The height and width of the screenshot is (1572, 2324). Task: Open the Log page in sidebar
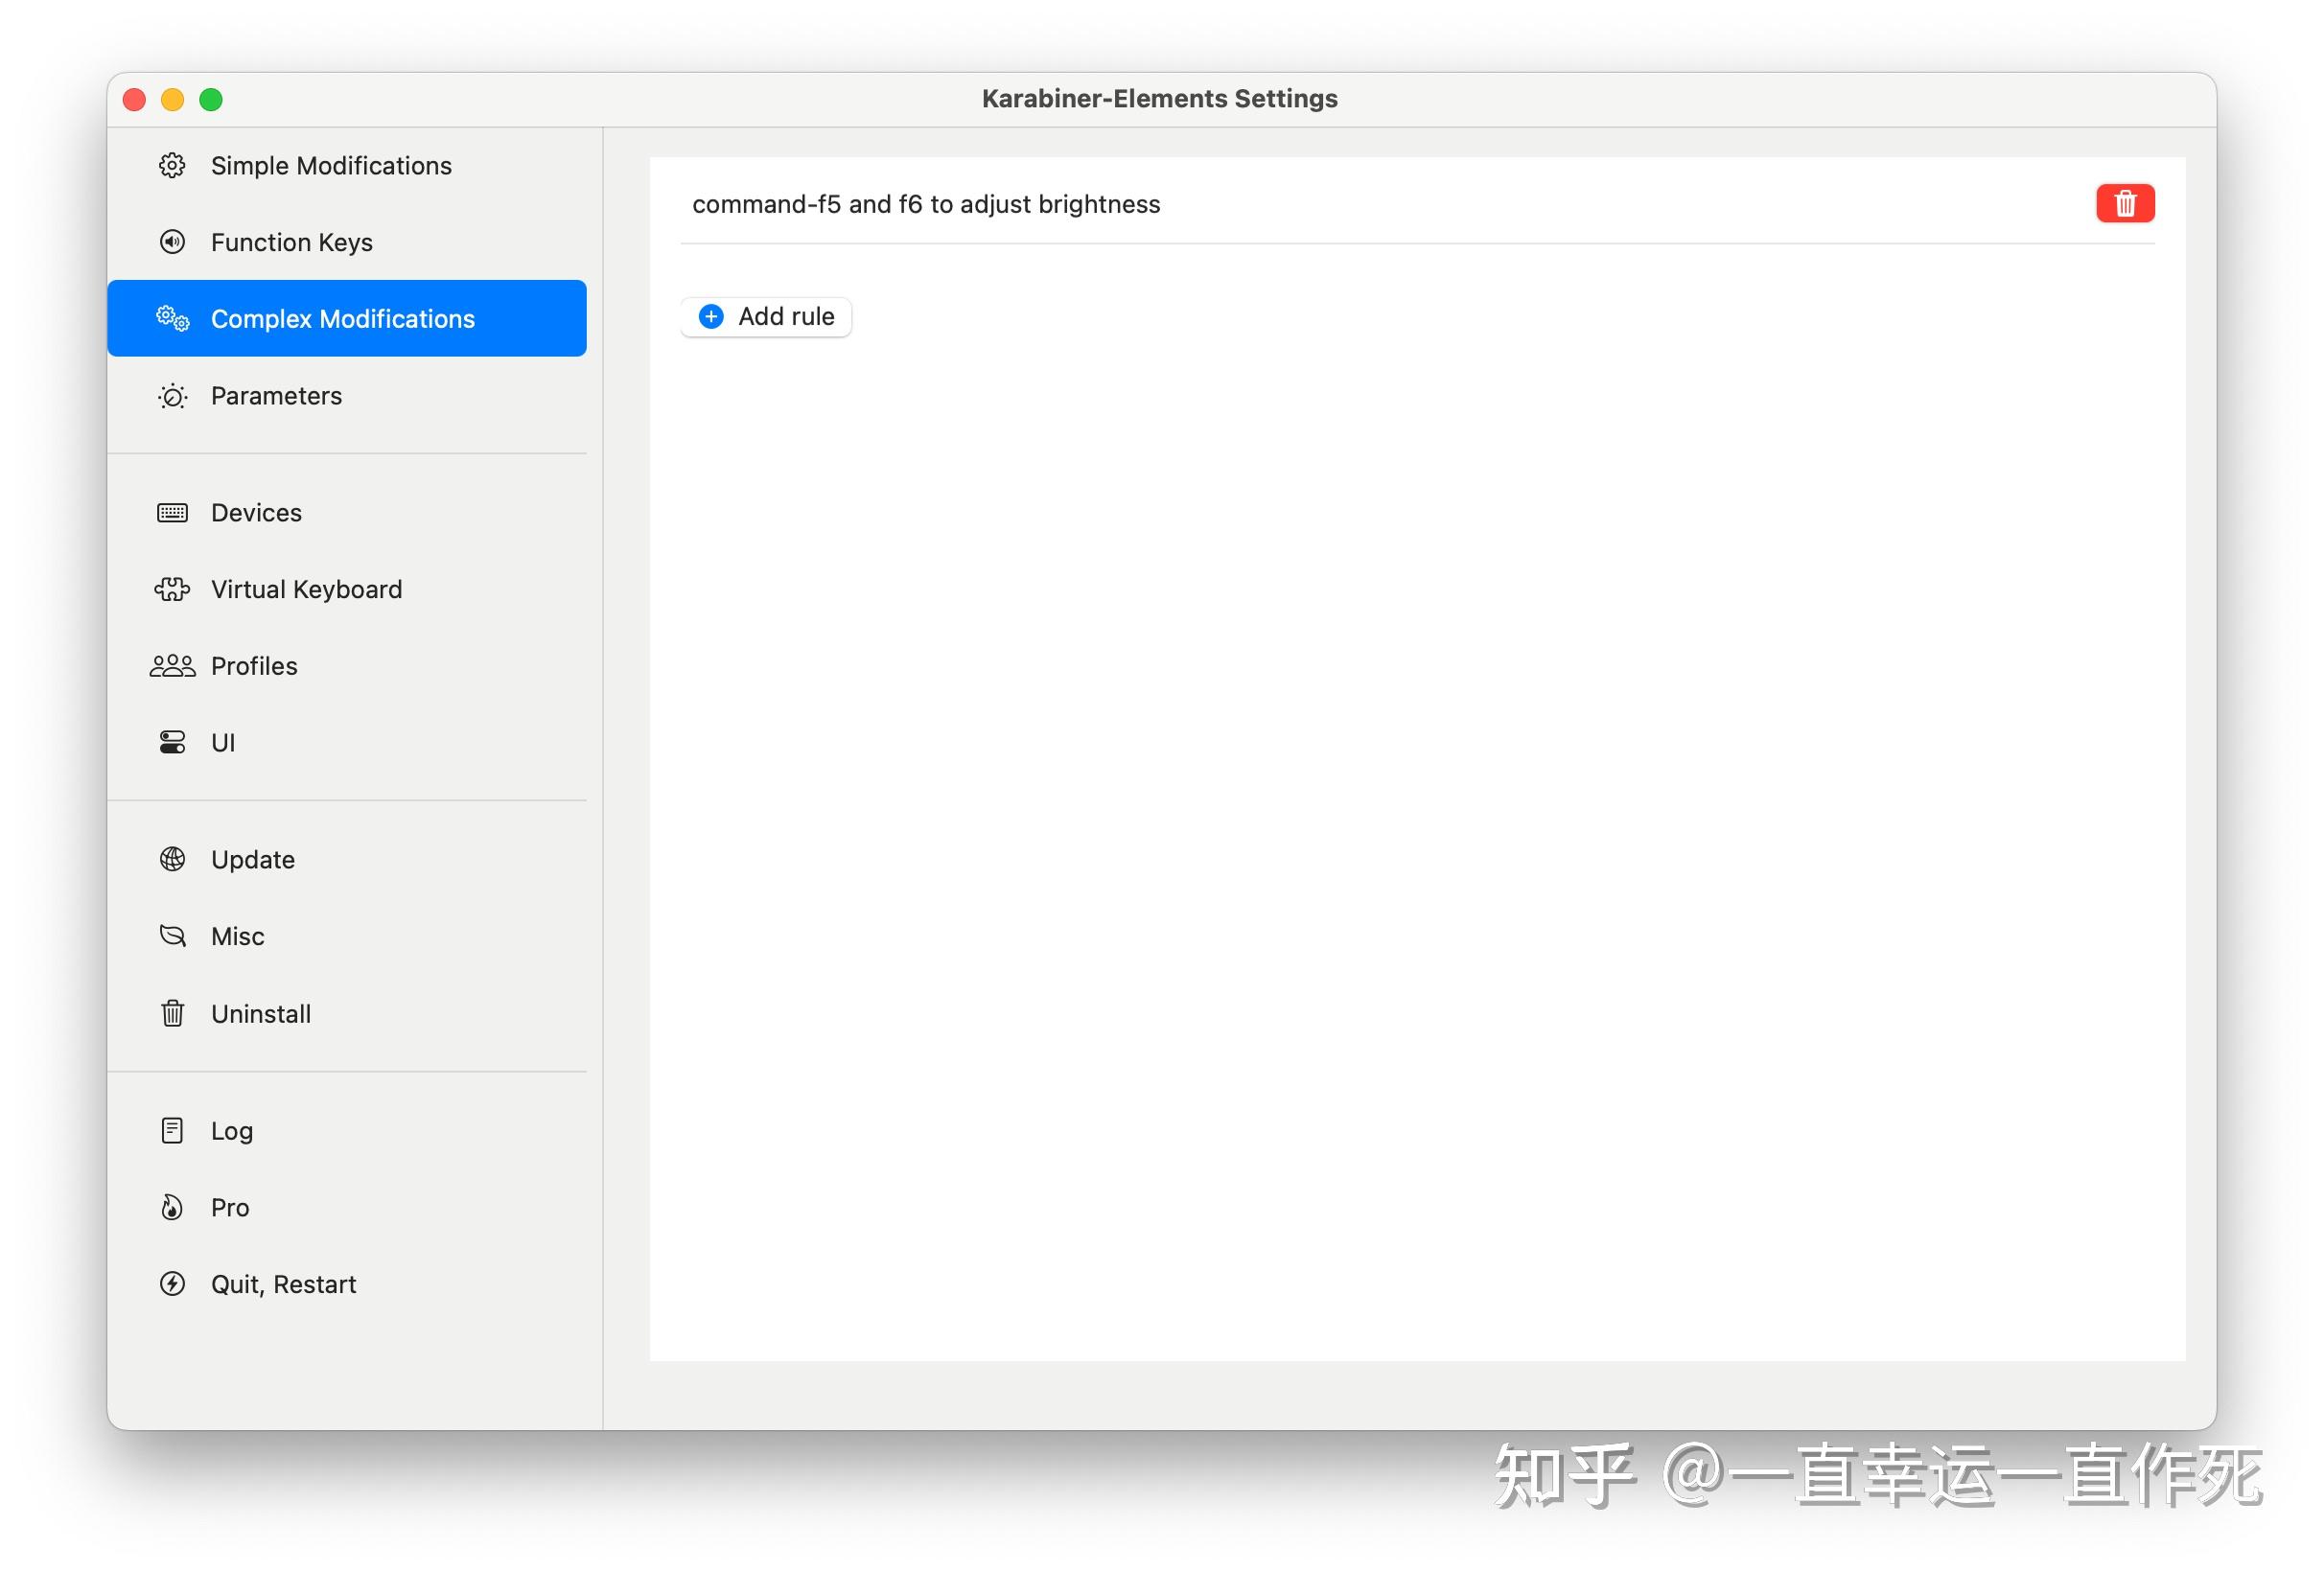[231, 1131]
